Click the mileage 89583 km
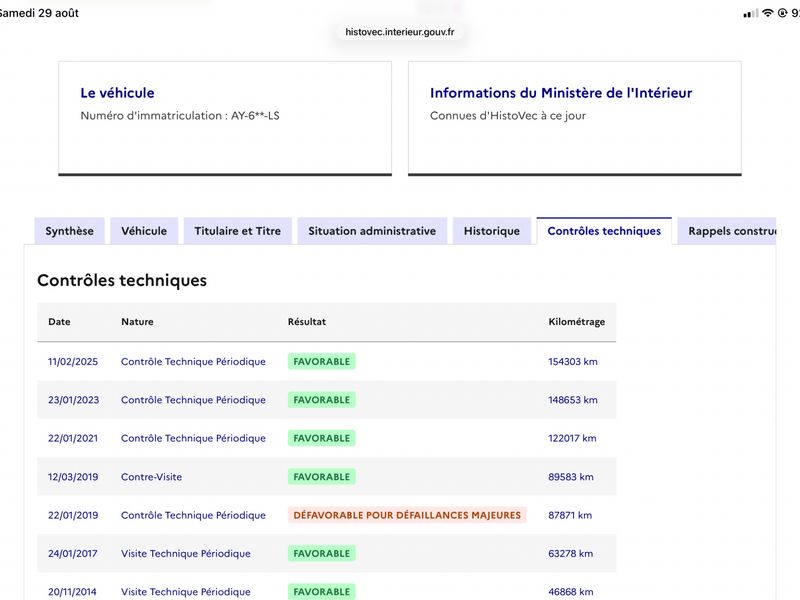The width and height of the screenshot is (800, 600). [x=571, y=477]
